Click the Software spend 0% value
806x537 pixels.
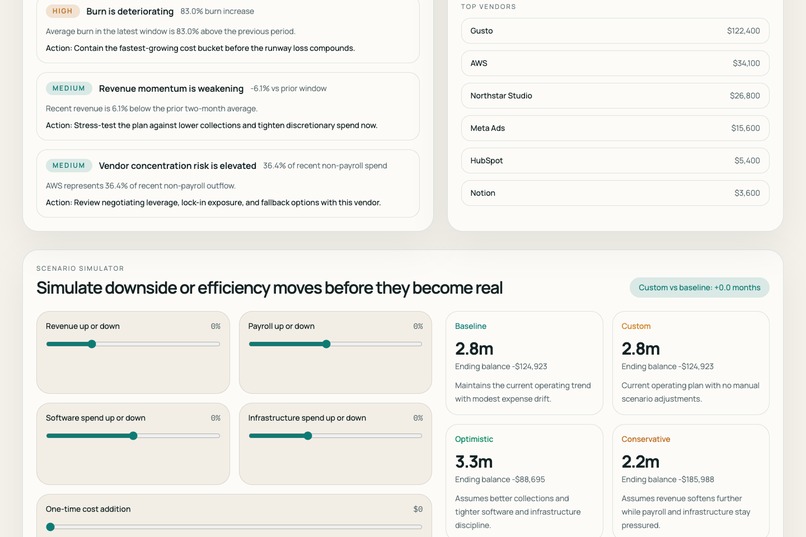(215, 418)
